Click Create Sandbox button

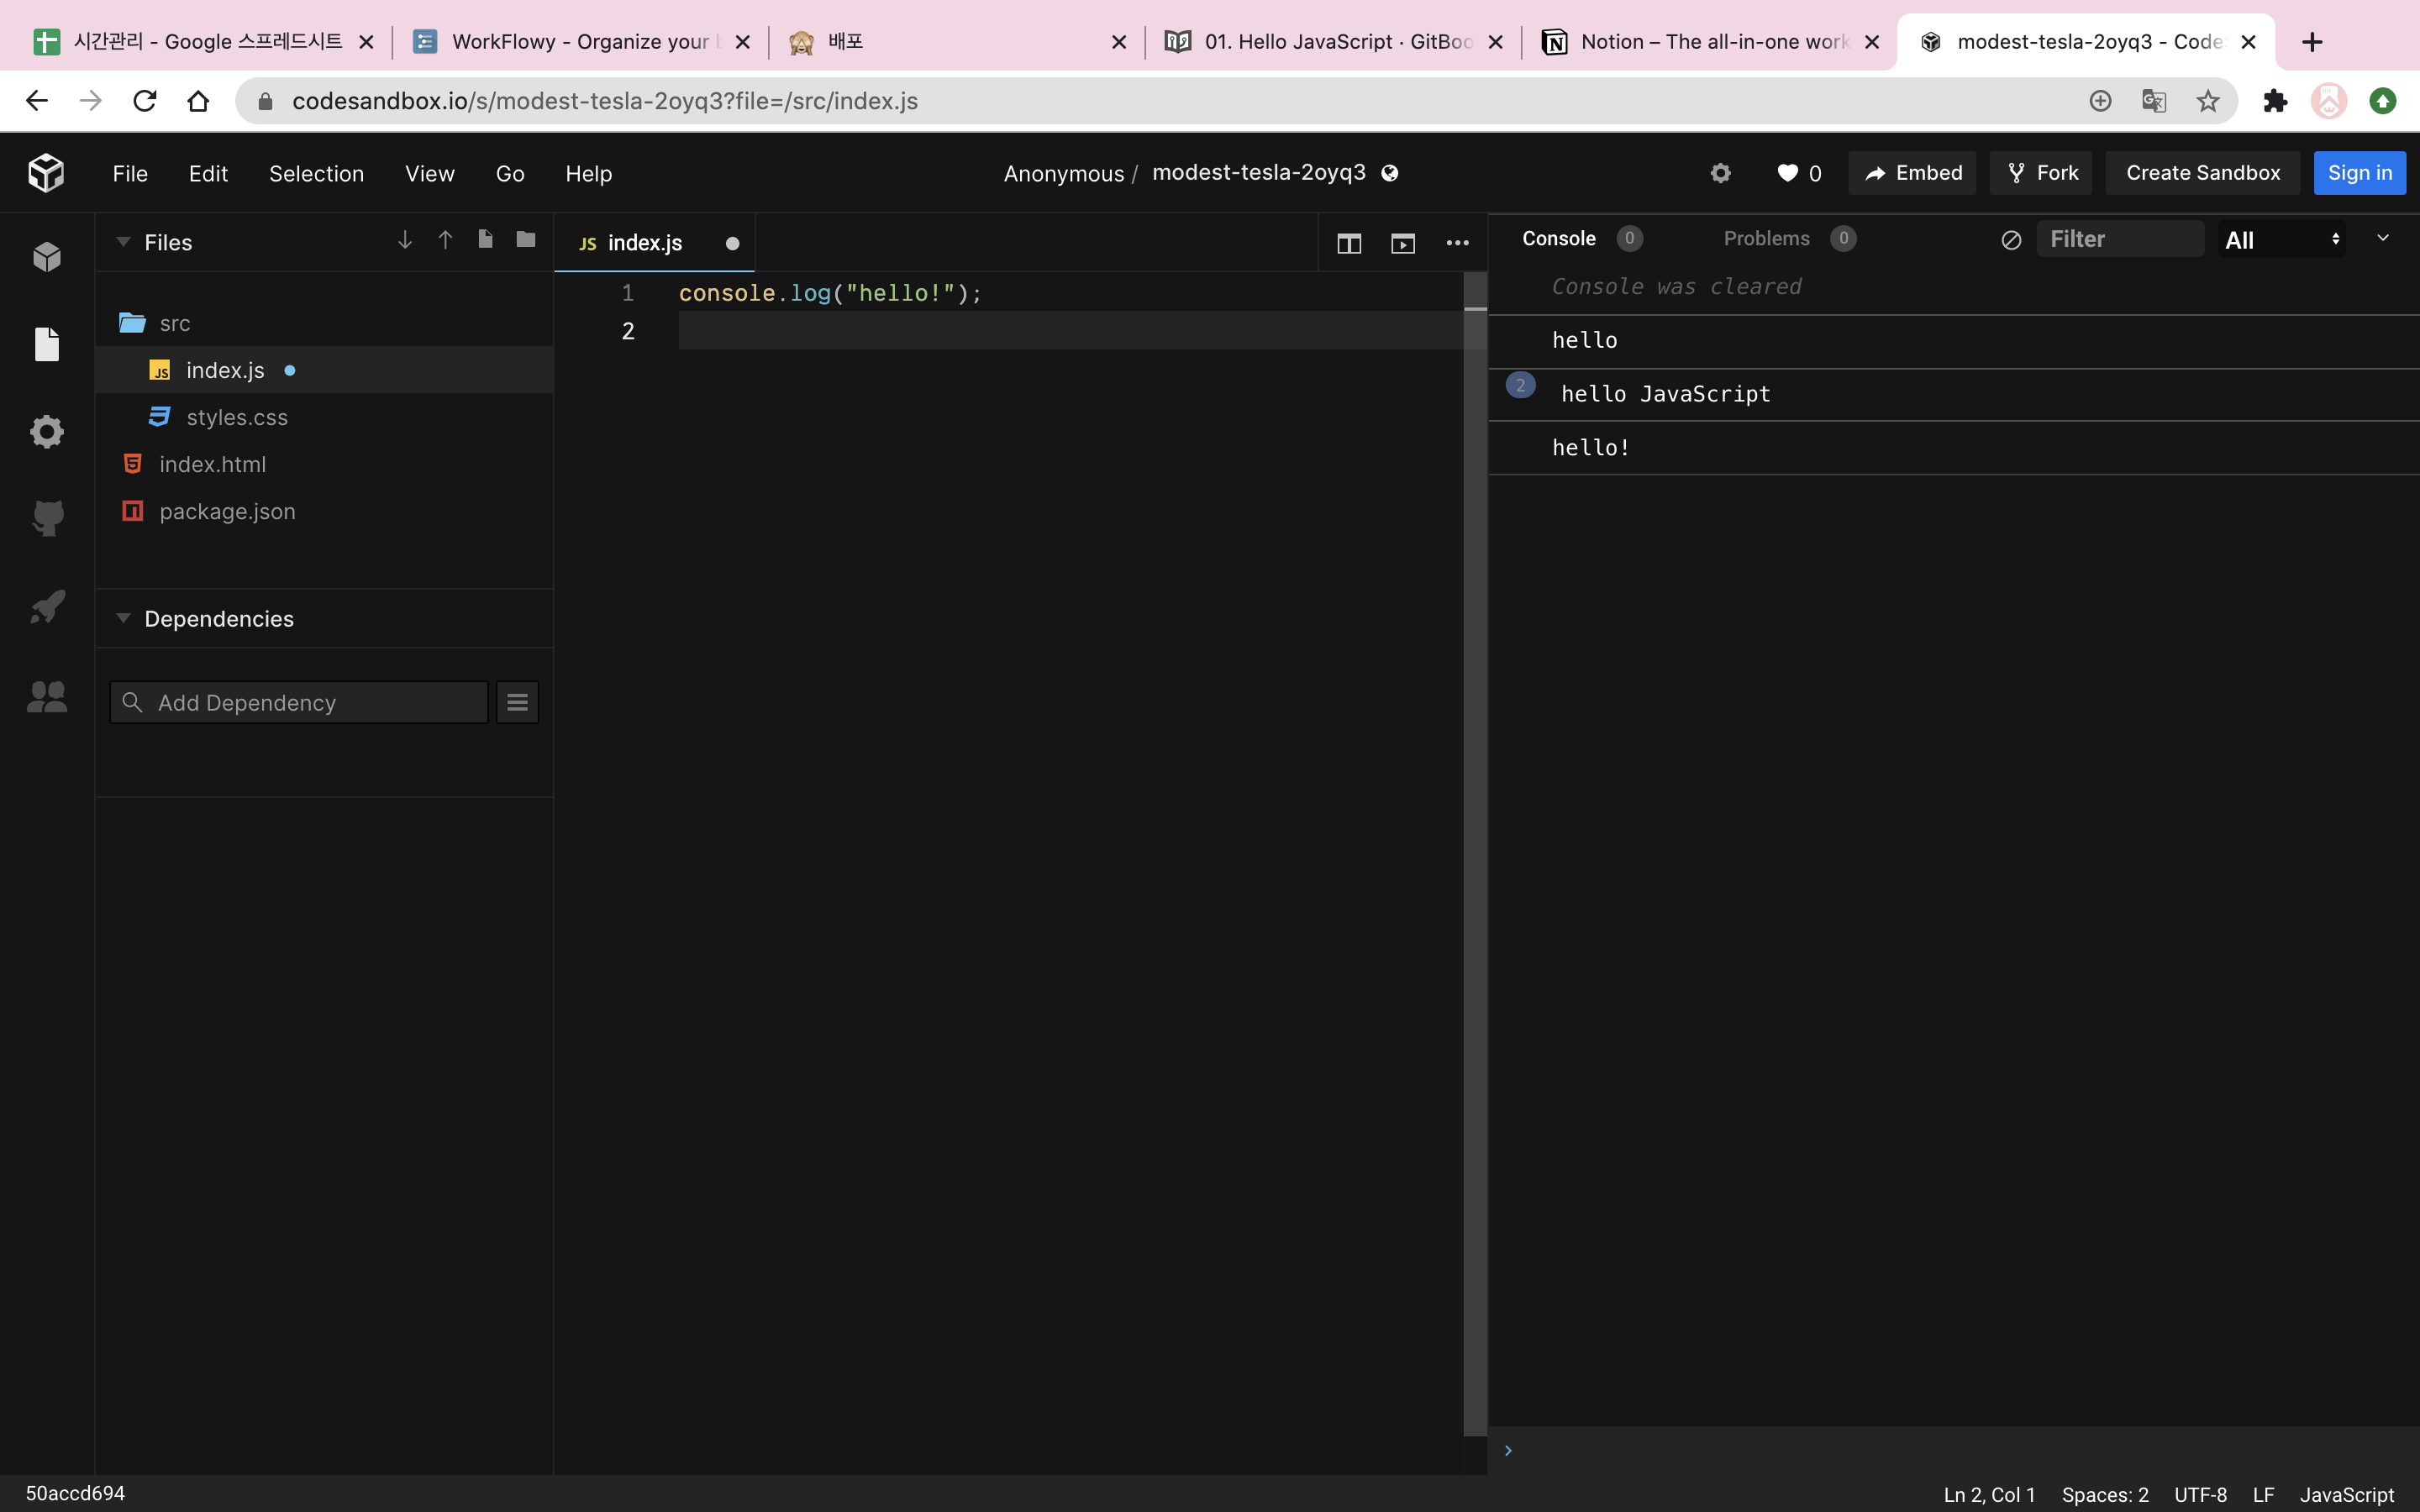tap(2203, 173)
